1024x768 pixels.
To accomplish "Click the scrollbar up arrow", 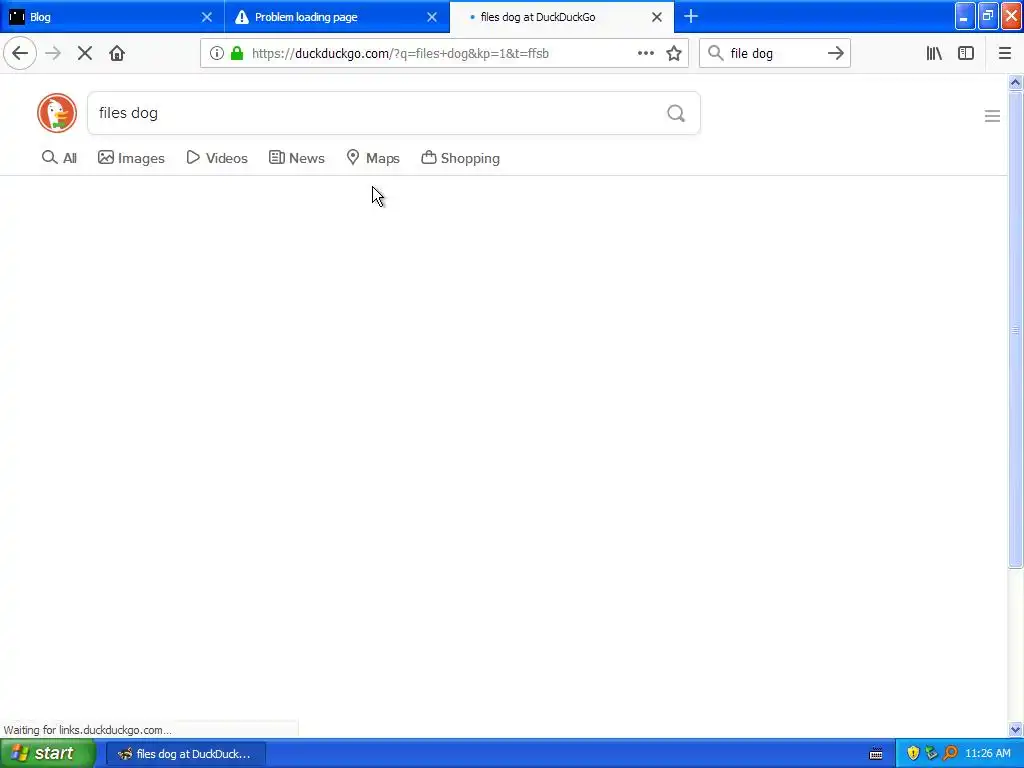I will [x=1015, y=83].
